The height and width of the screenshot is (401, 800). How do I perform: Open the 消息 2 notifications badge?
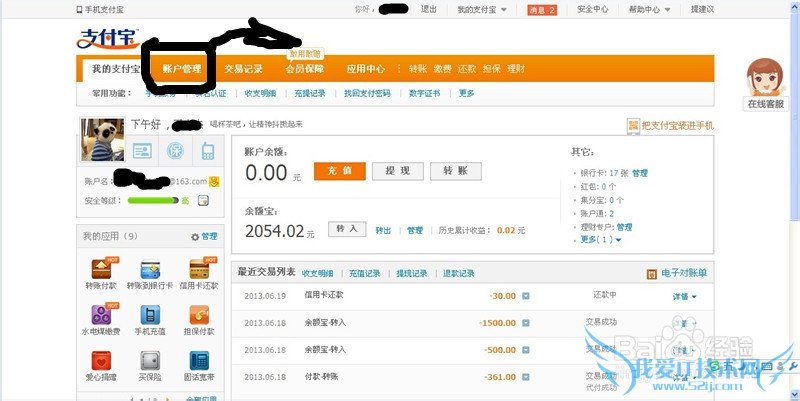coord(542,10)
